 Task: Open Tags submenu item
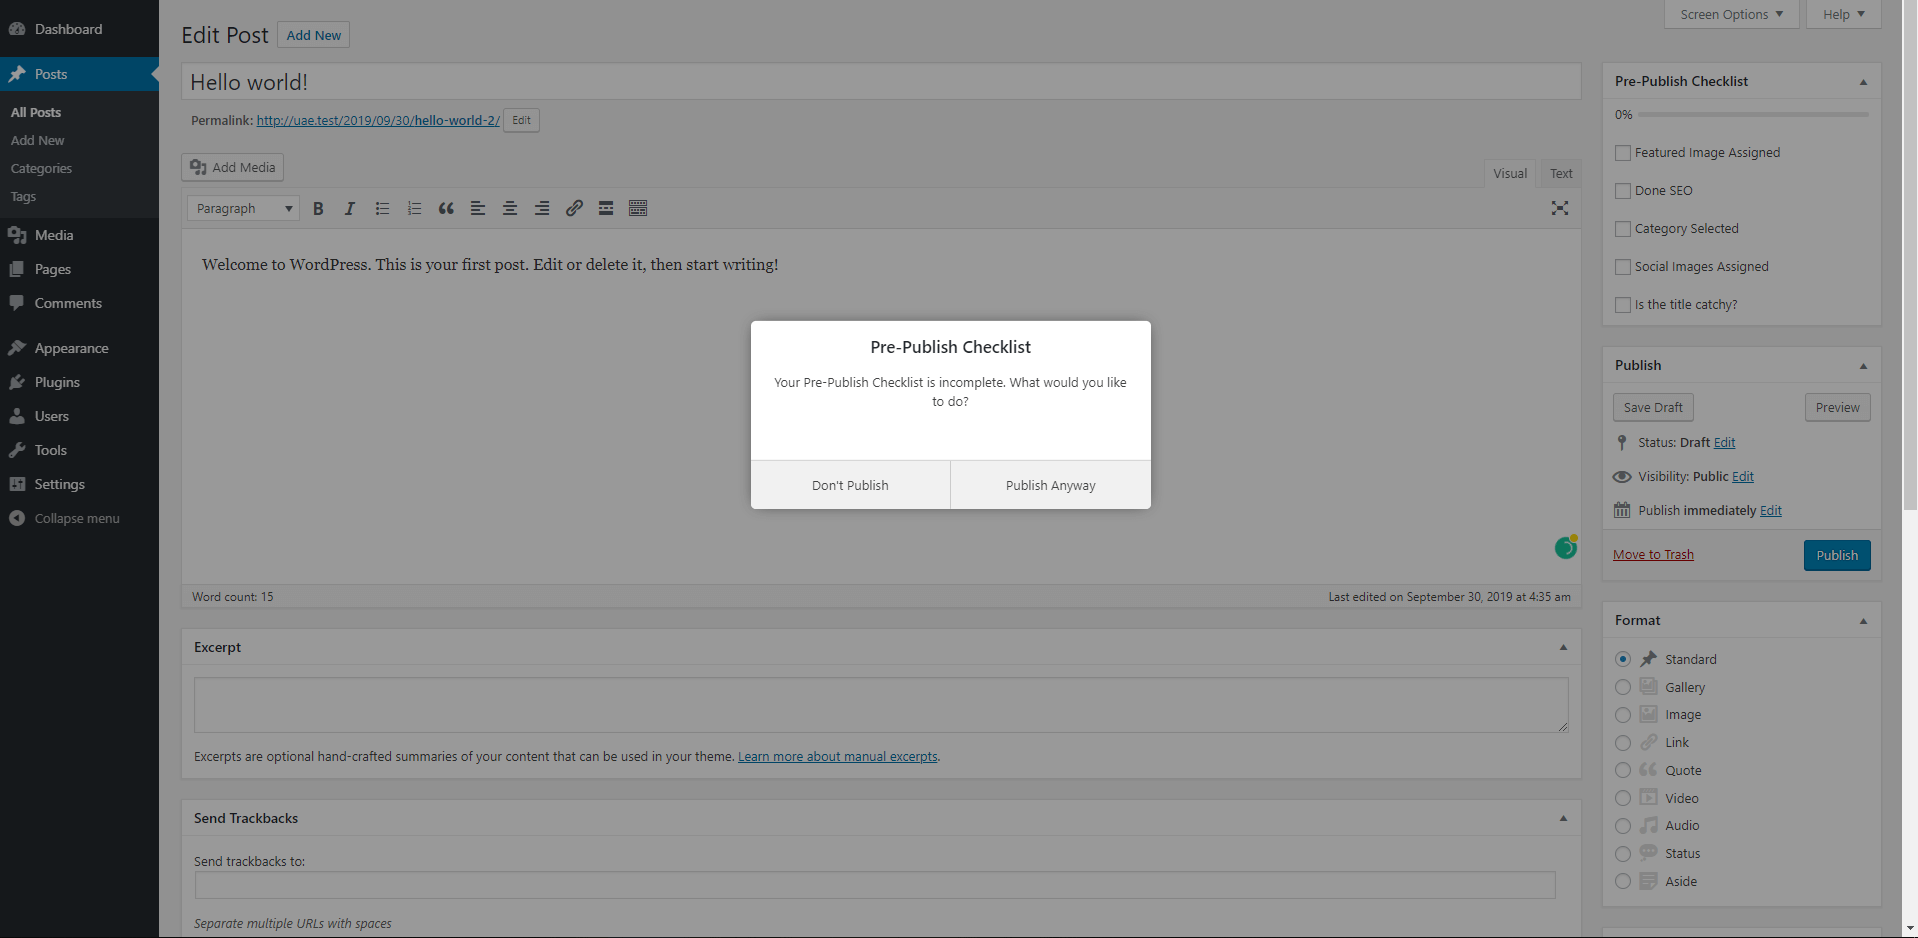click(23, 196)
